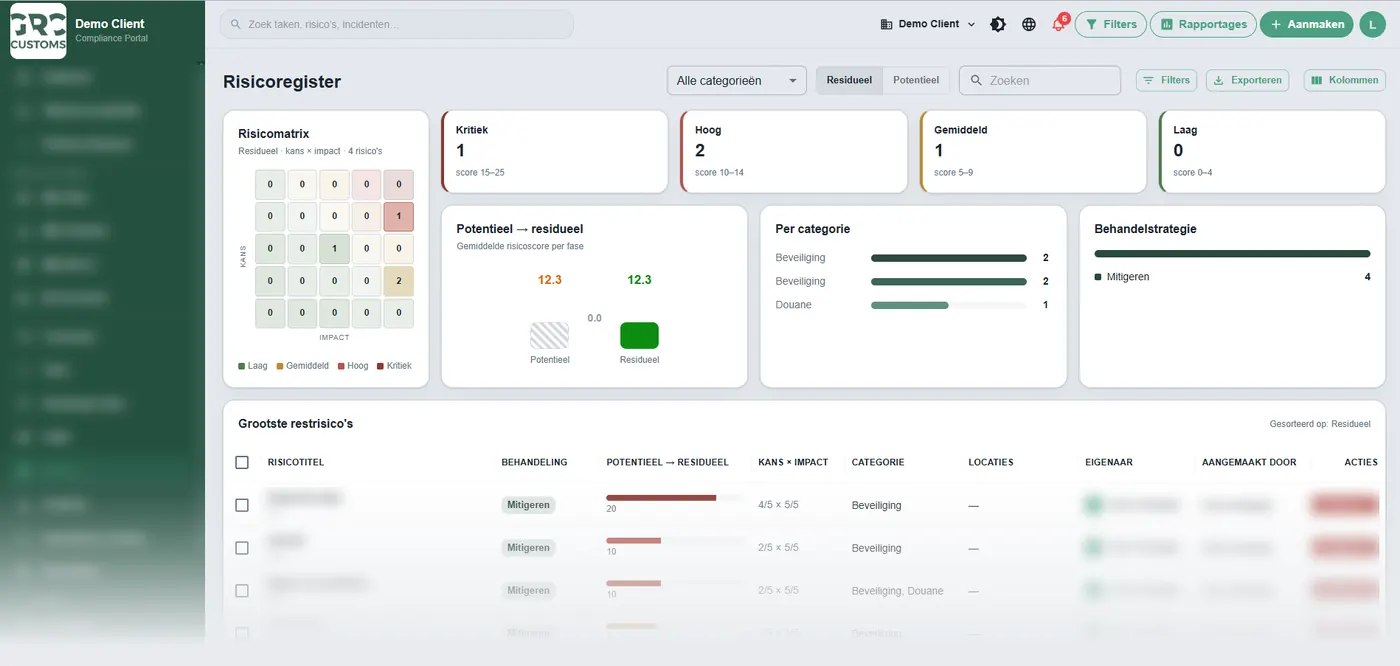Image resolution: width=1400 pixels, height=666 pixels.
Task: Click the top-bar Filters pill with funnel icon
Action: [1110, 24]
